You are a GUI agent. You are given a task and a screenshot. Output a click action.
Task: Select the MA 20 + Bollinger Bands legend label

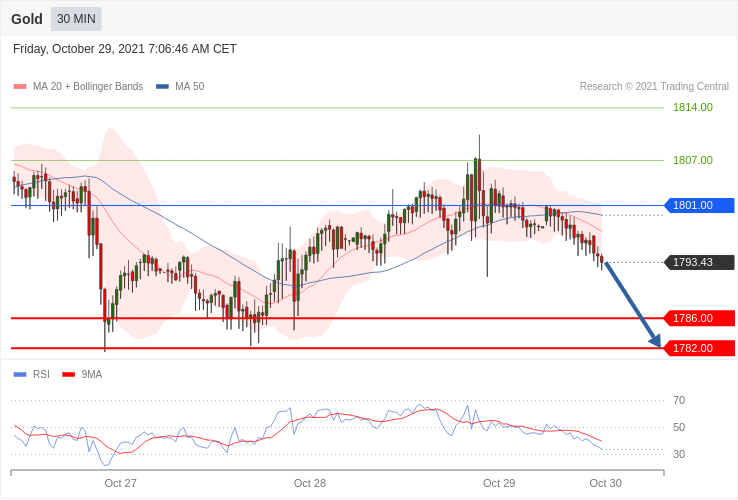pyautogui.click(x=88, y=87)
